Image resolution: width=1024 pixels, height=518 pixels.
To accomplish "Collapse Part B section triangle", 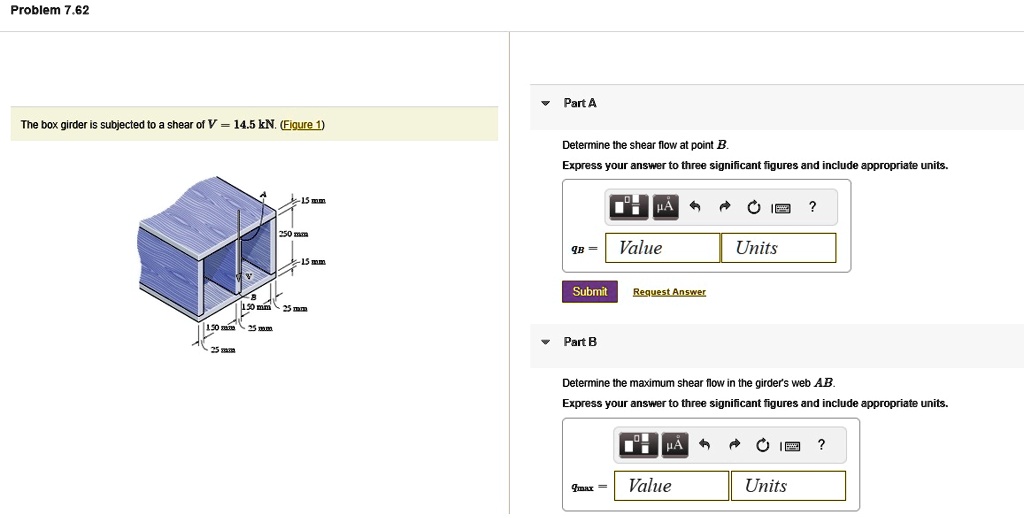I will click(x=545, y=342).
